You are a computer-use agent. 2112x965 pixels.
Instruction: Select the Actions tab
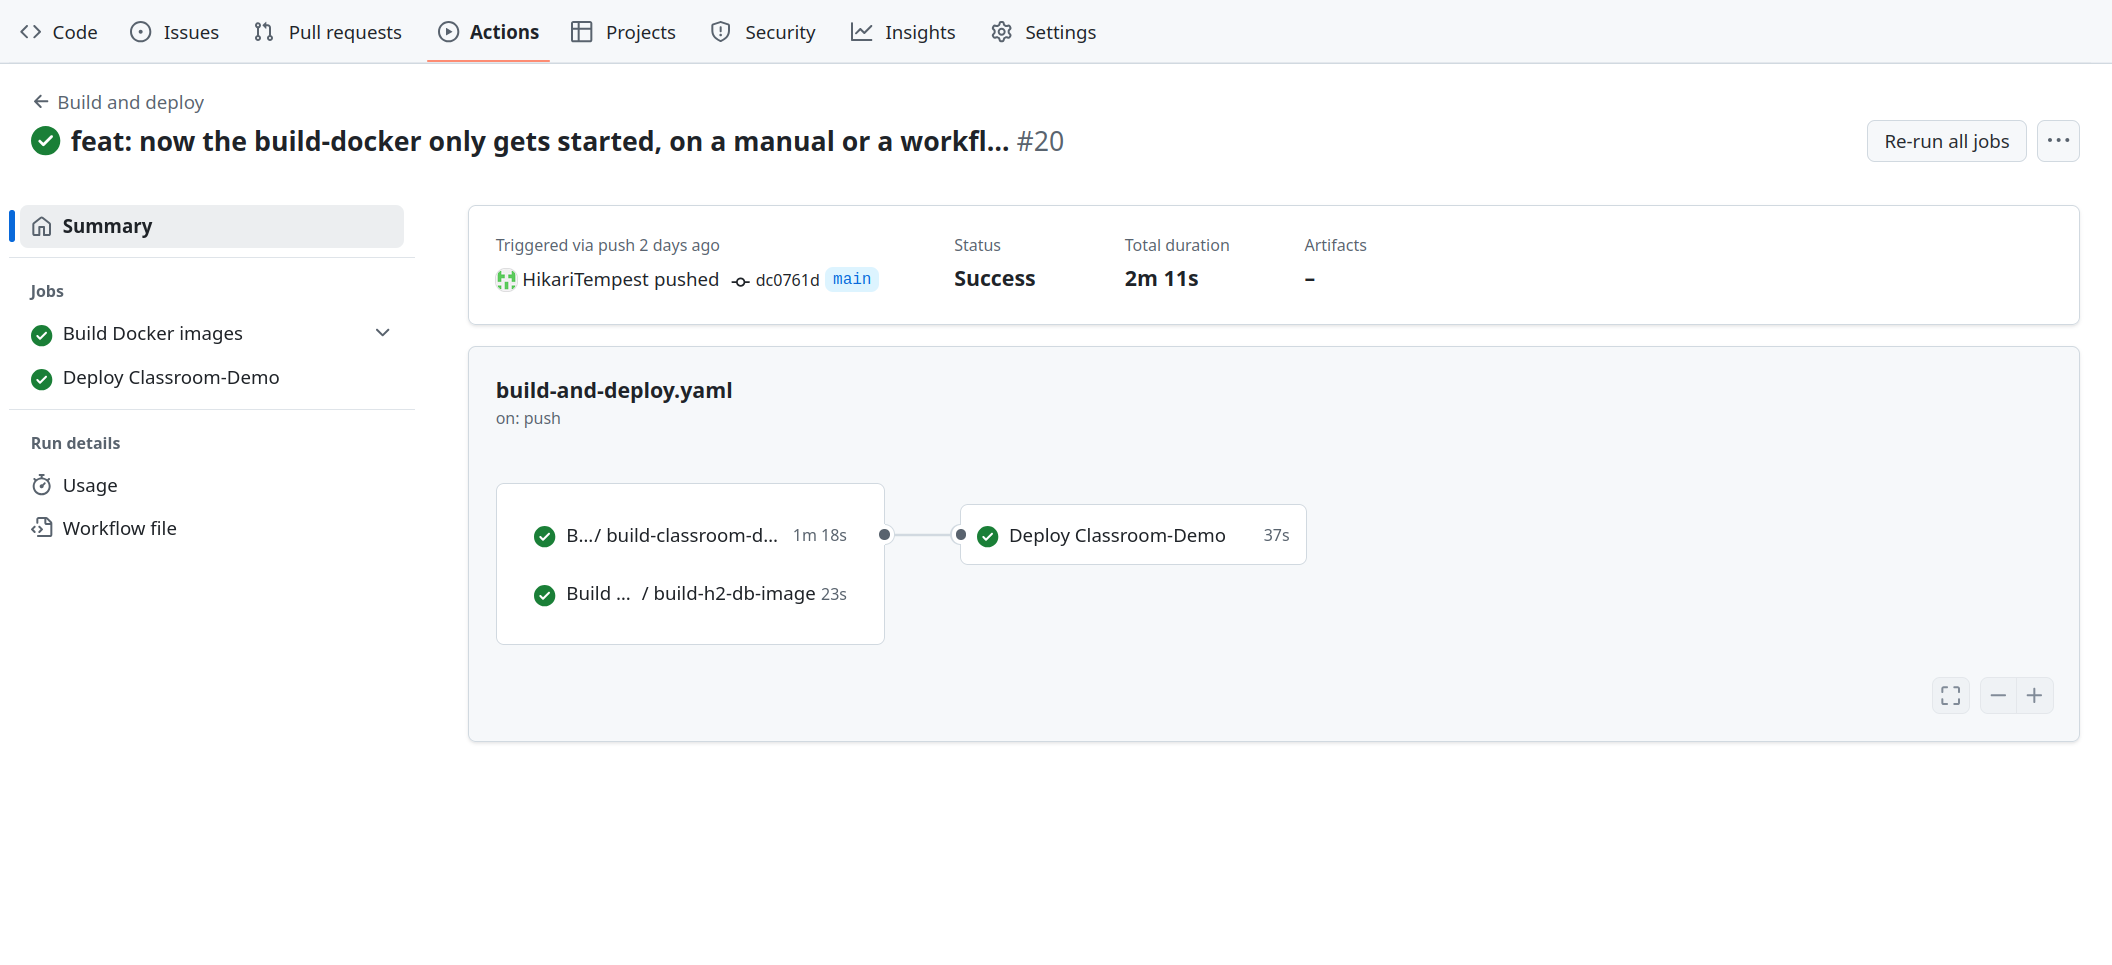click(x=489, y=32)
